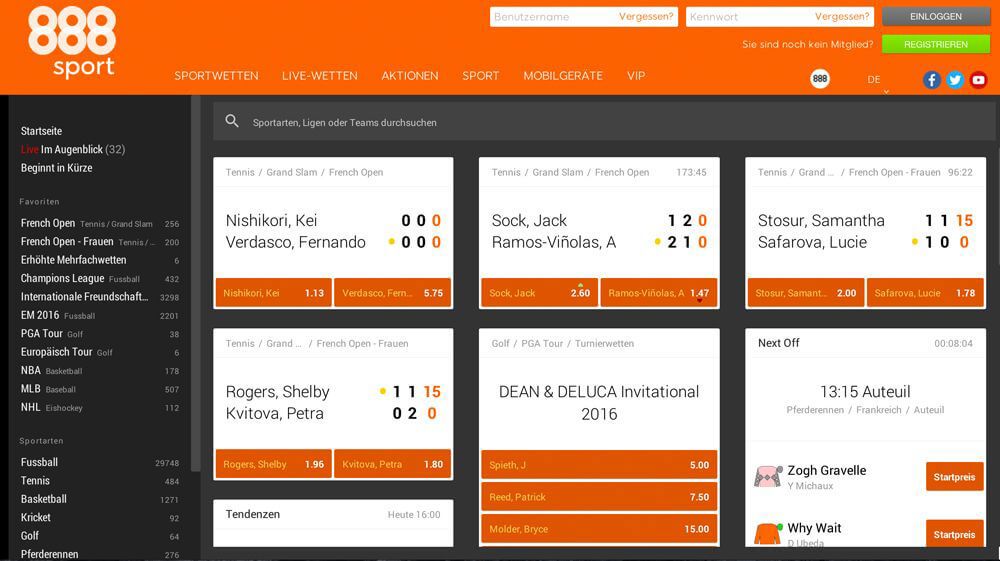The height and width of the screenshot is (561, 1000).
Task: Bet on Safarova, Lucie at 1.78
Action: tap(925, 293)
